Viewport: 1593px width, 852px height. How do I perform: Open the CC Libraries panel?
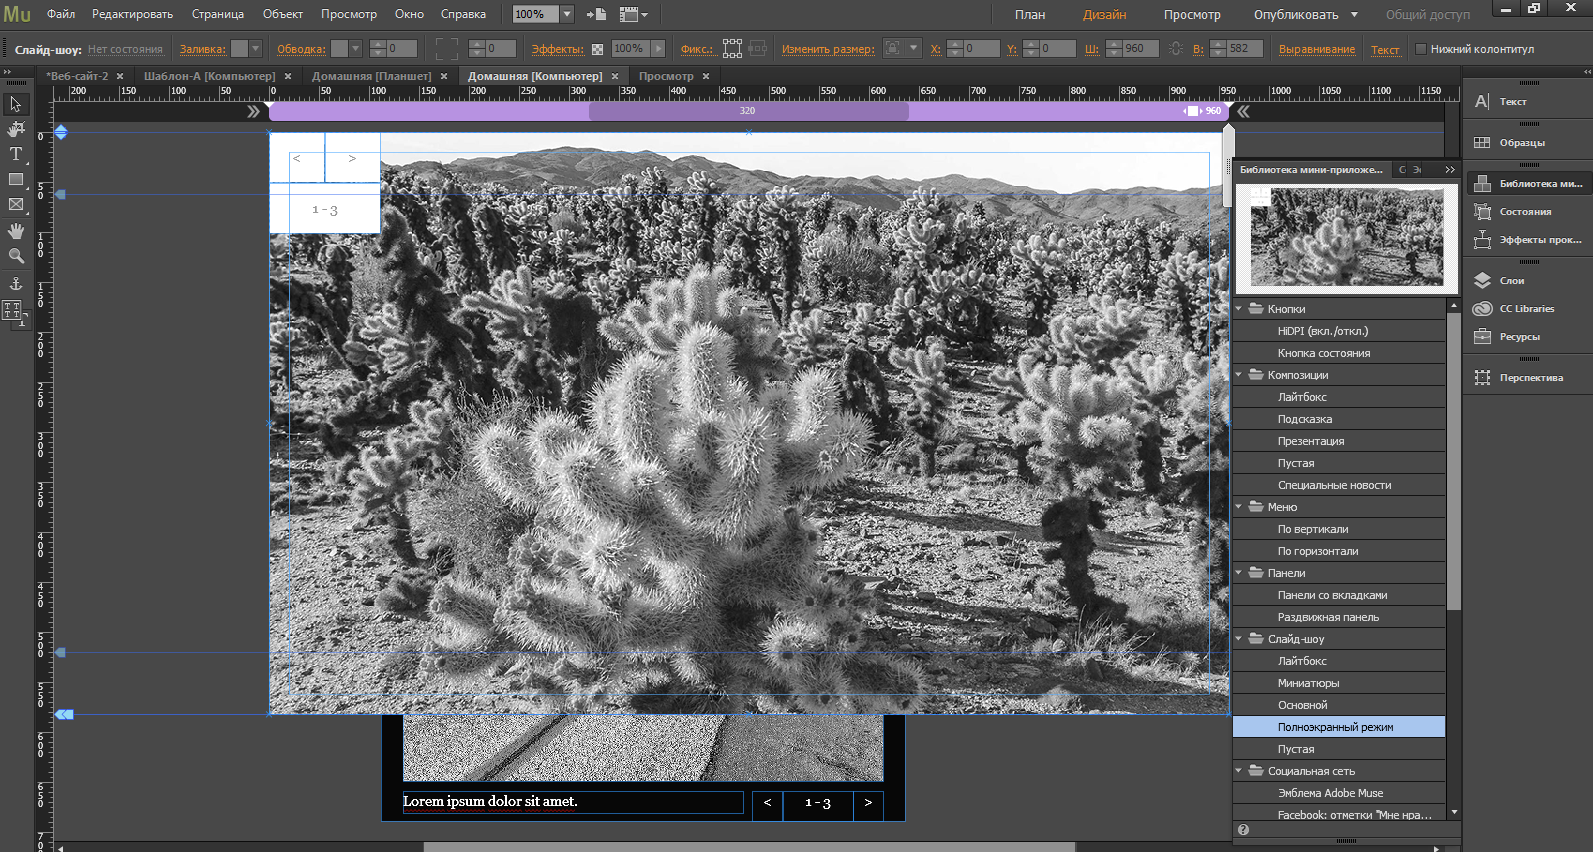click(1527, 308)
